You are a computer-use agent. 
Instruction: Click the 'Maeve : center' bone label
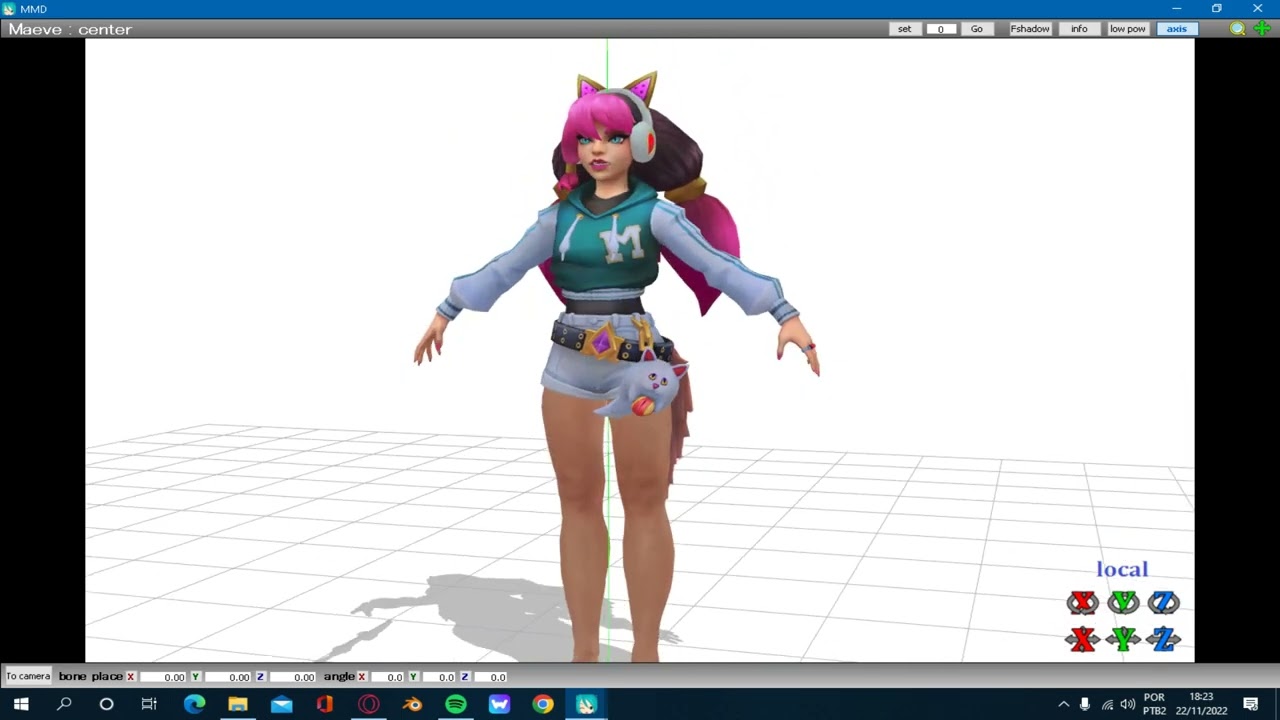pyautogui.click(x=70, y=29)
